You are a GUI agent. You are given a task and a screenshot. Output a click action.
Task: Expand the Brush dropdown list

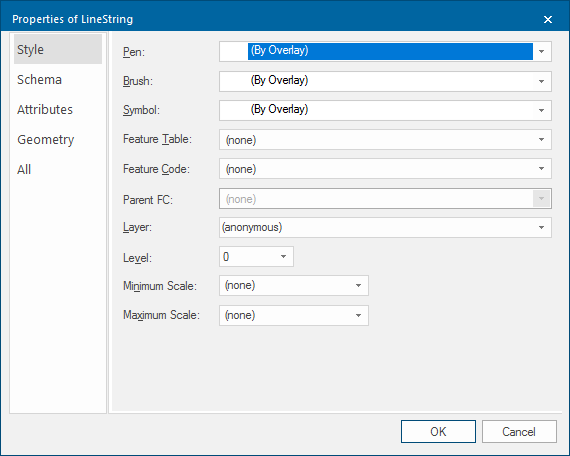pyautogui.click(x=541, y=81)
